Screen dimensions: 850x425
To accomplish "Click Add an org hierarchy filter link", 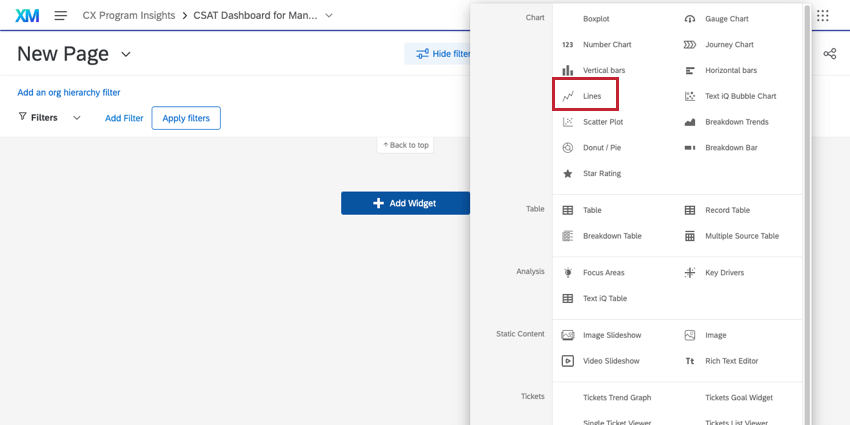I will (x=69, y=92).
